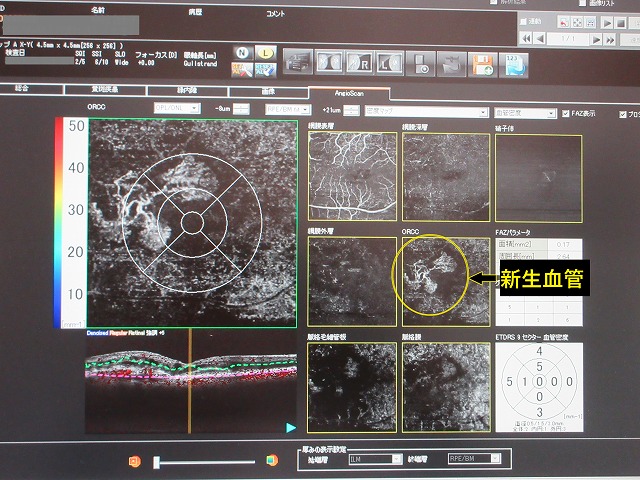
Task: Click the printer-style icon in toolbar
Action: 298,62
